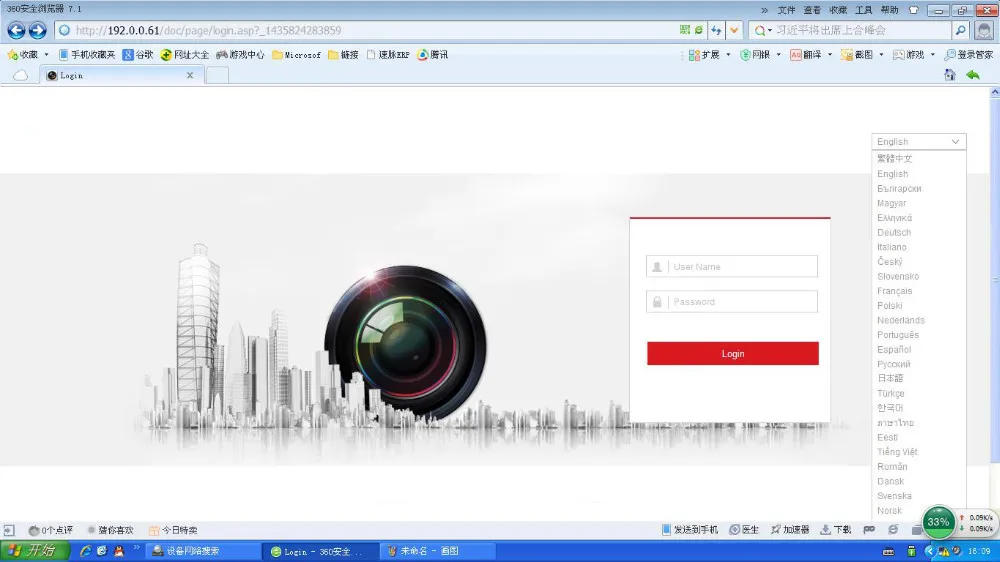Focus the User Name field
The width and height of the screenshot is (1000, 562).
pyautogui.click(x=732, y=267)
